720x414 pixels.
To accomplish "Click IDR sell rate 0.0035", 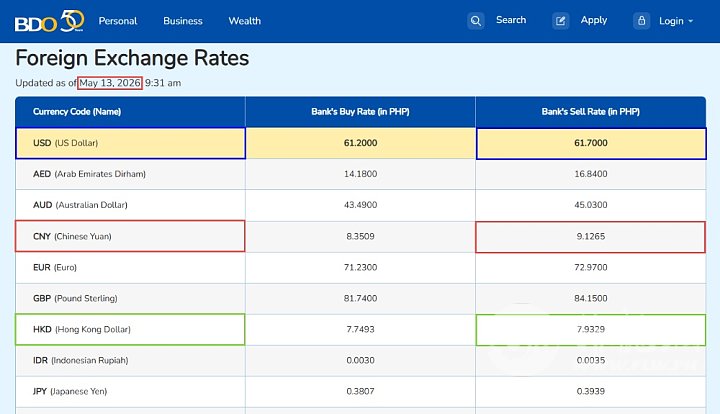I will [x=591, y=361].
